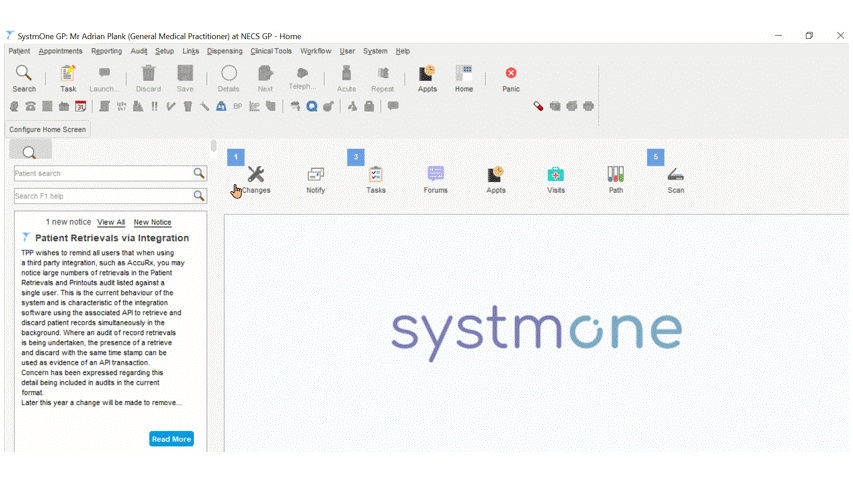Click the blue Q icon
The width and height of the screenshot is (853, 480).
pos(312,106)
